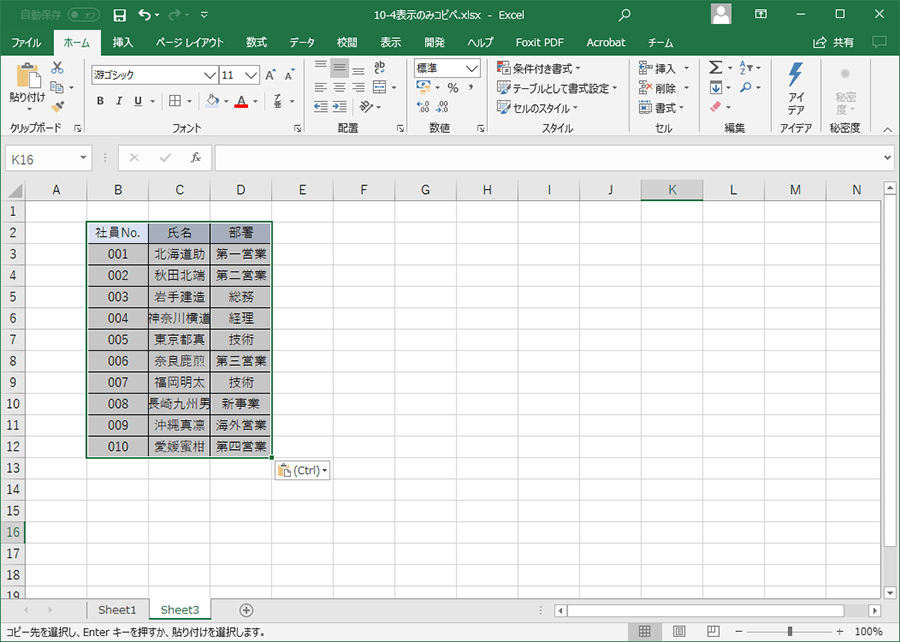
Task: Switch to Sheet1 worksheet tab
Action: point(117,610)
